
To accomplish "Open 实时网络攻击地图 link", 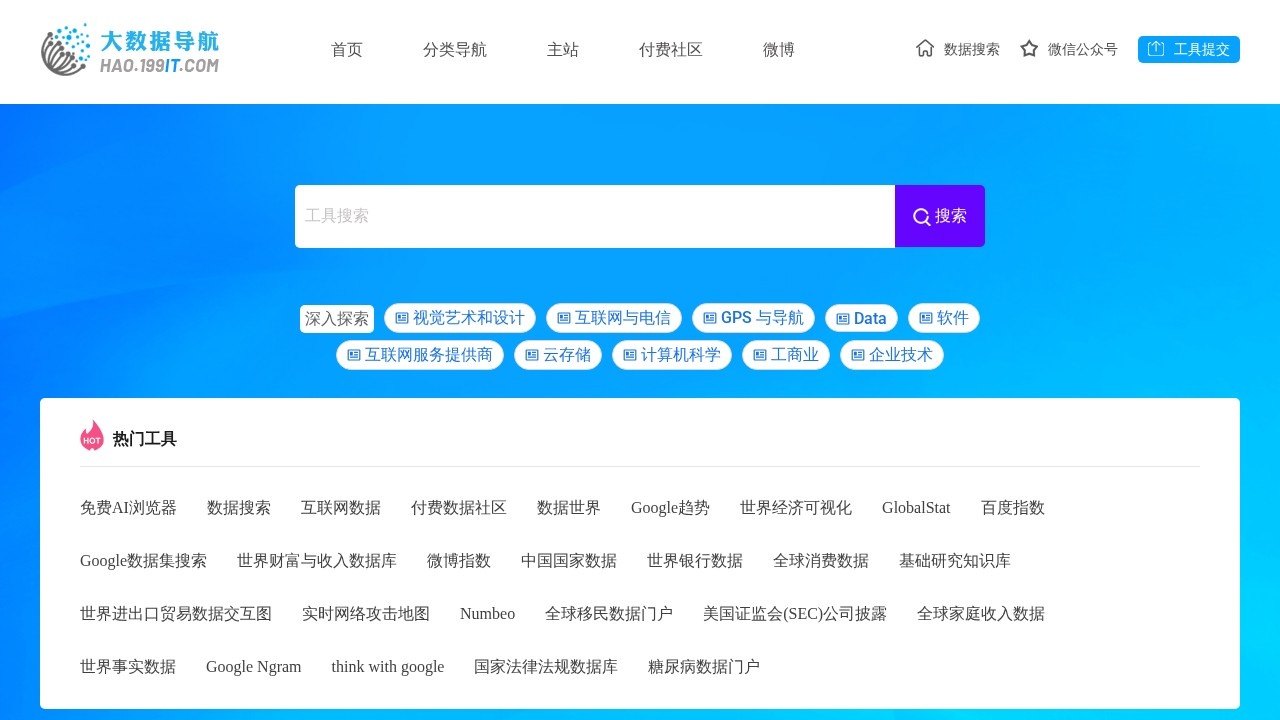I will 366,614.
